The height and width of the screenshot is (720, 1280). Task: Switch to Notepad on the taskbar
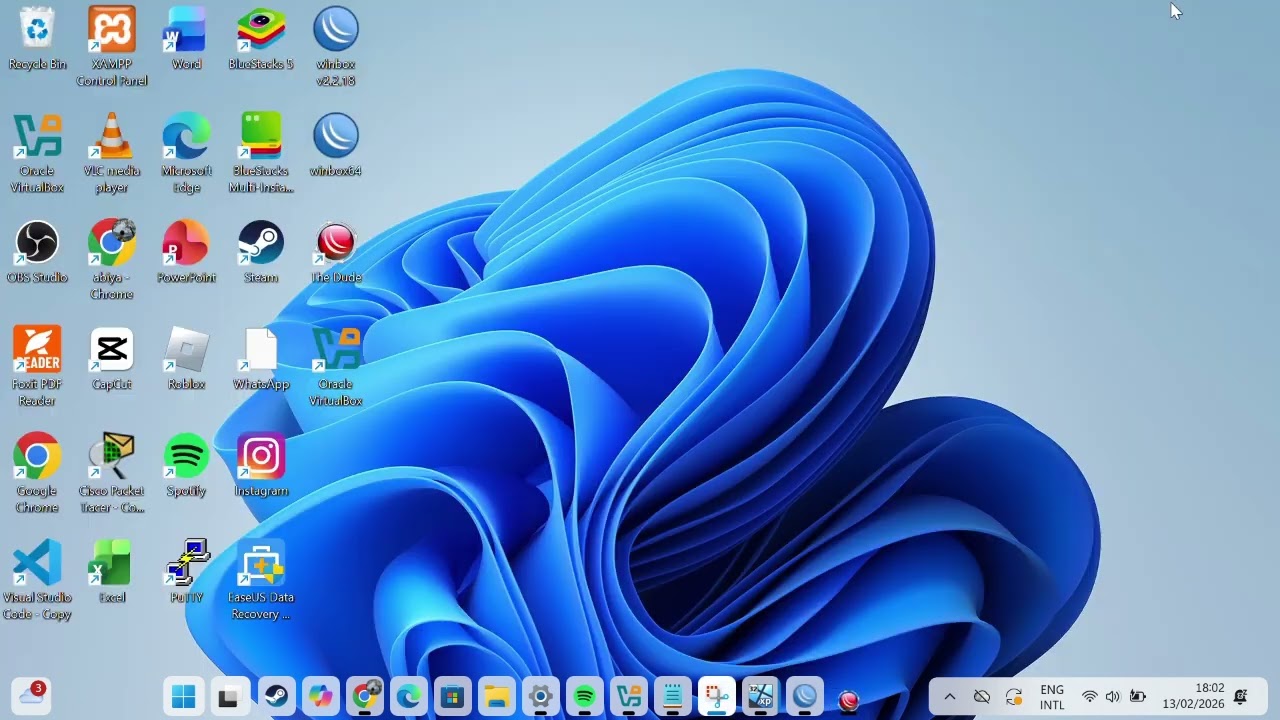pos(673,696)
